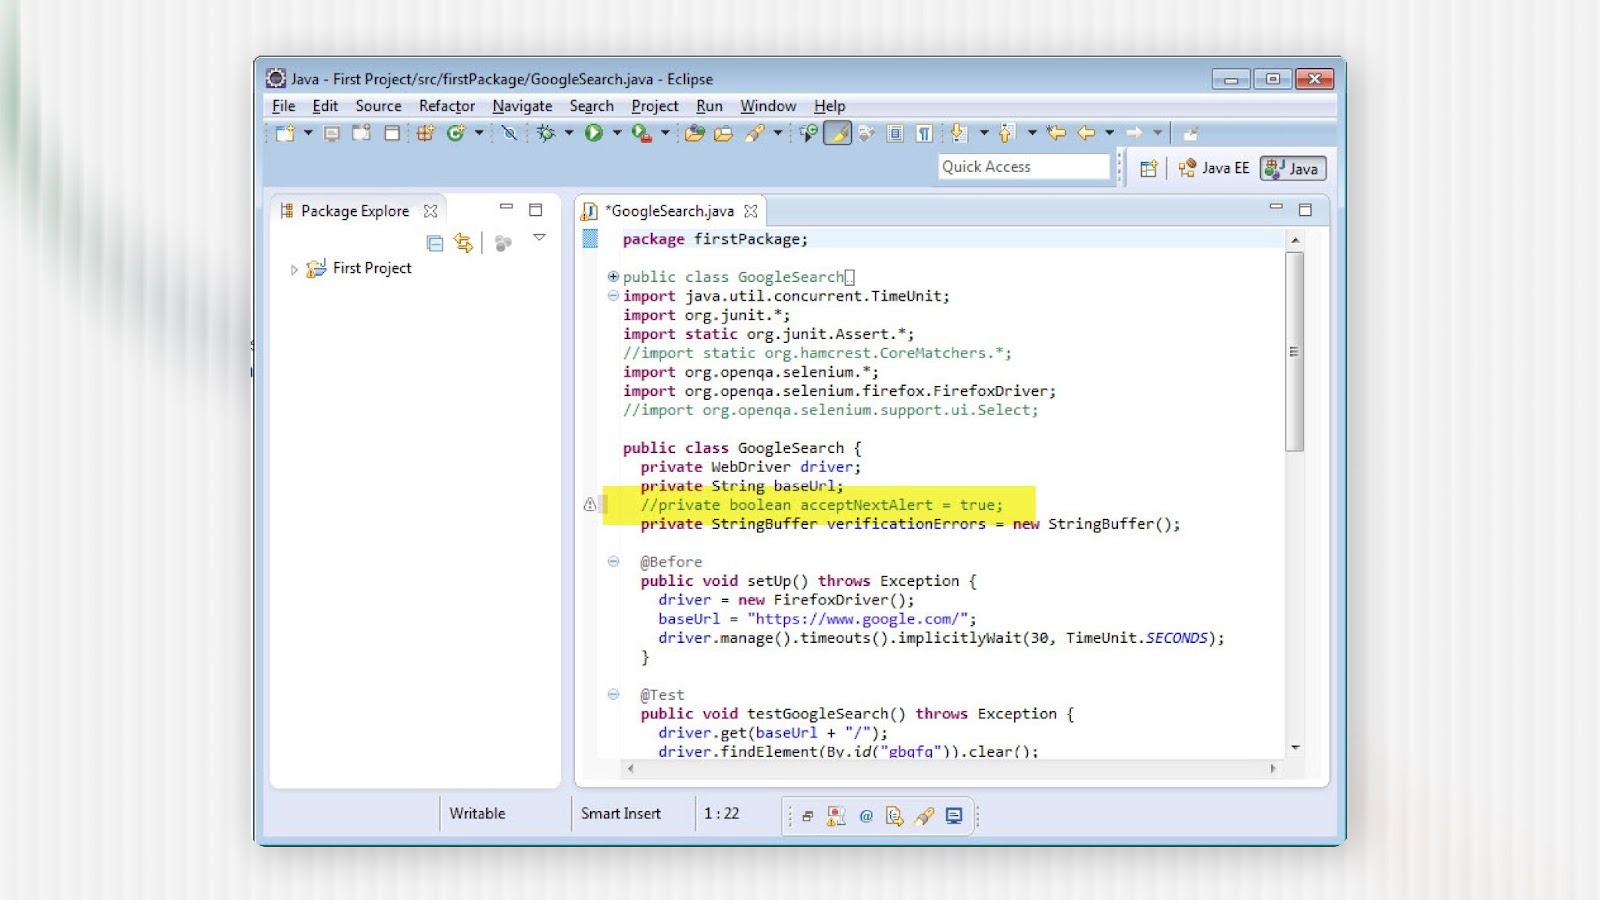Switch to the Java EE perspective
This screenshot has width=1600, height=900.
pyautogui.click(x=1214, y=168)
